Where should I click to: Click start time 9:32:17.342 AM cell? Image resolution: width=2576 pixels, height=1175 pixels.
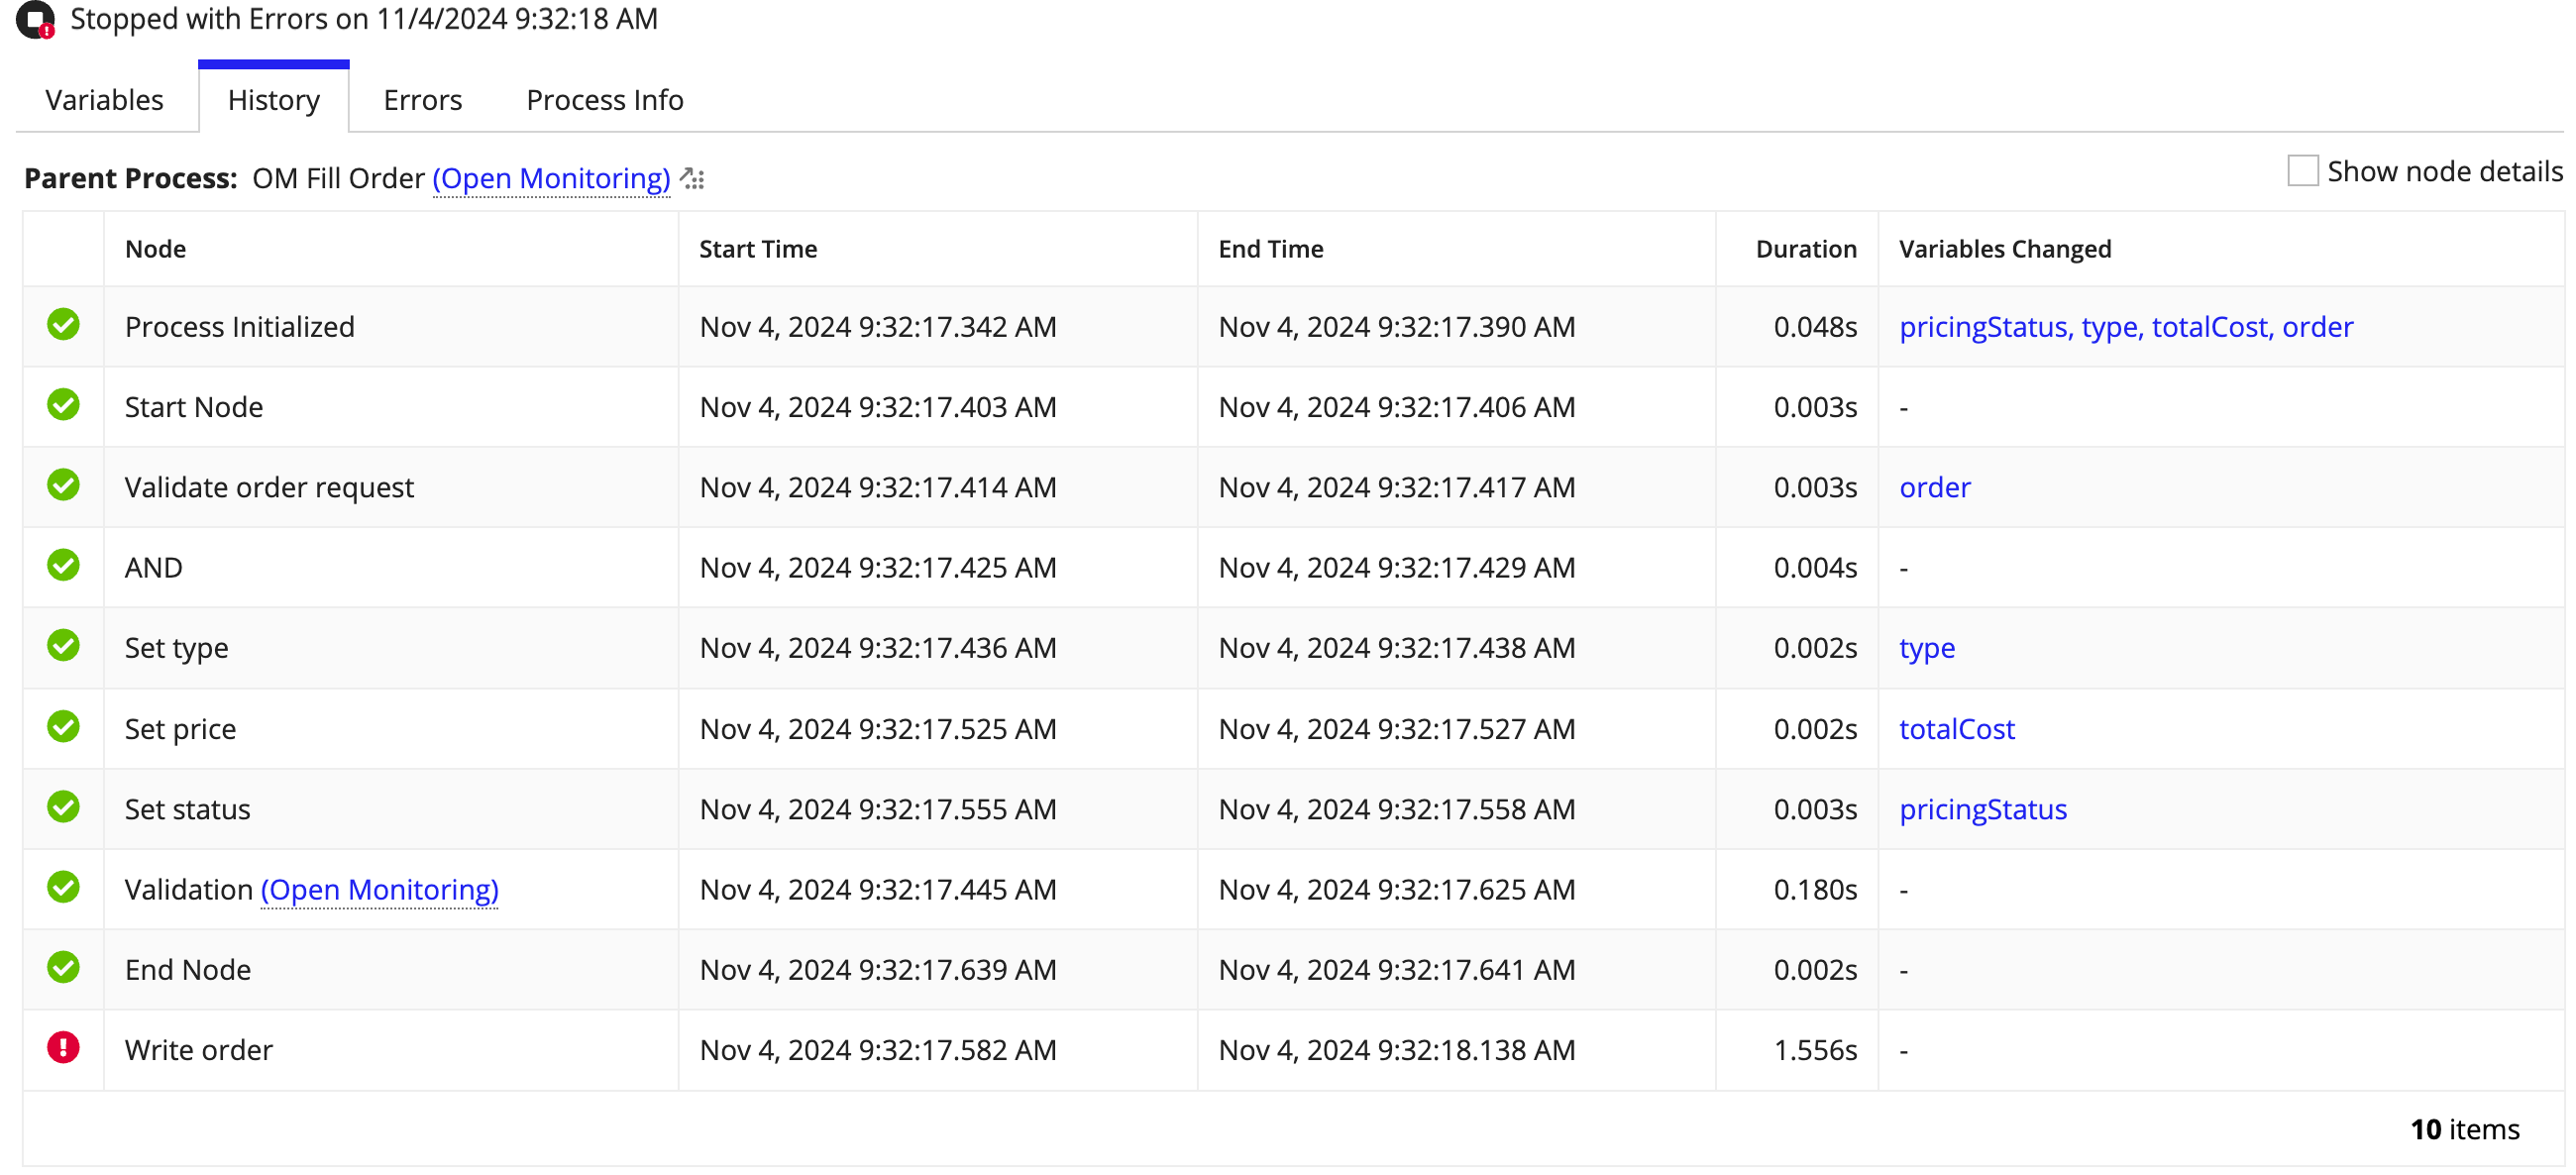[x=878, y=327]
